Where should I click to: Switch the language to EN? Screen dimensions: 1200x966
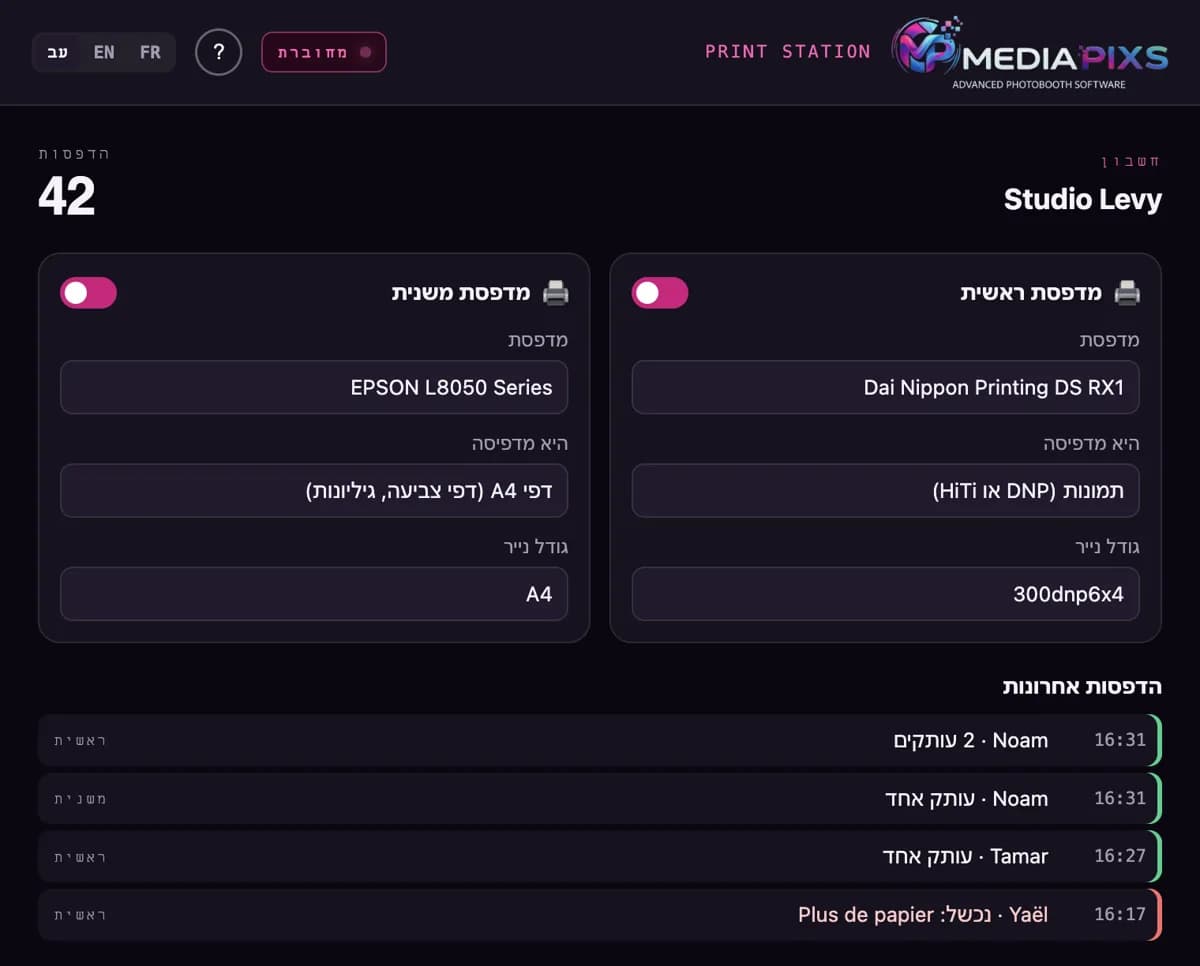pyautogui.click(x=104, y=52)
